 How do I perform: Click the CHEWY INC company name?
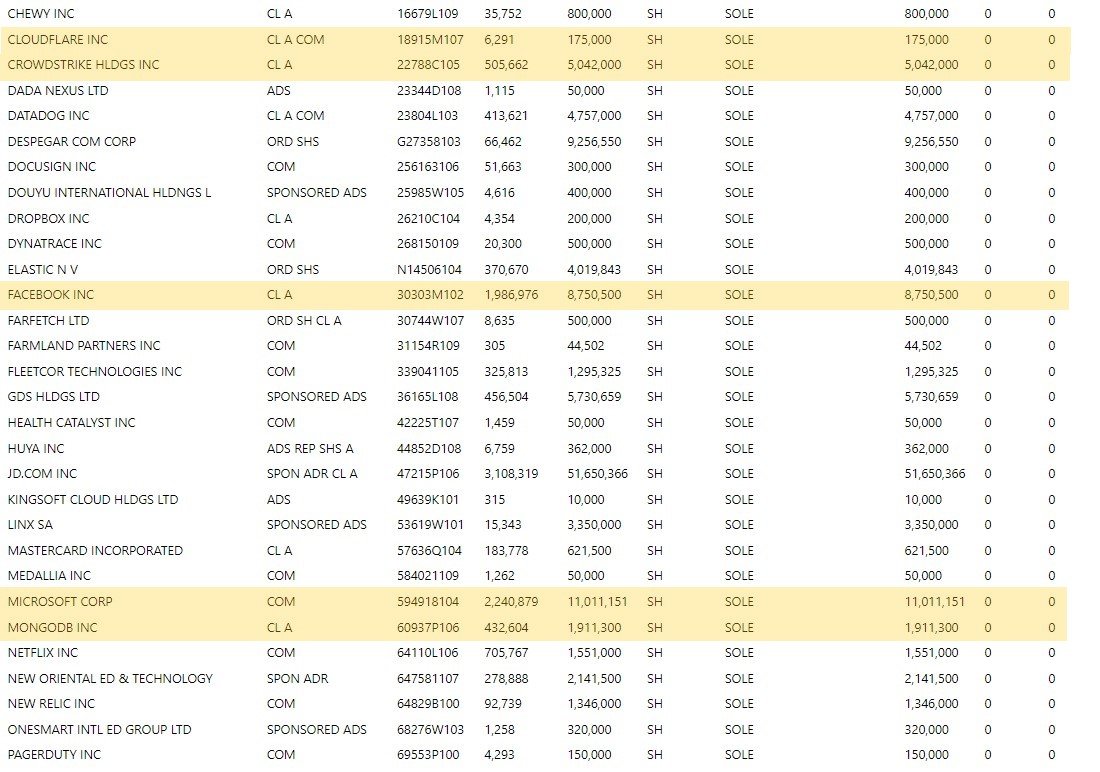point(40,14)
